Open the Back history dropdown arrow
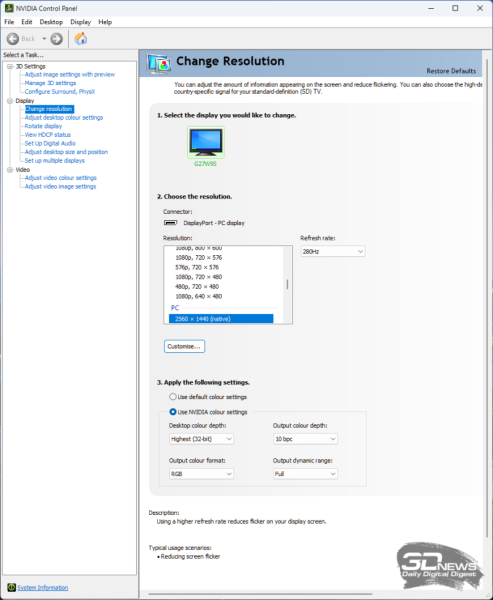 (x=44, y=39)
